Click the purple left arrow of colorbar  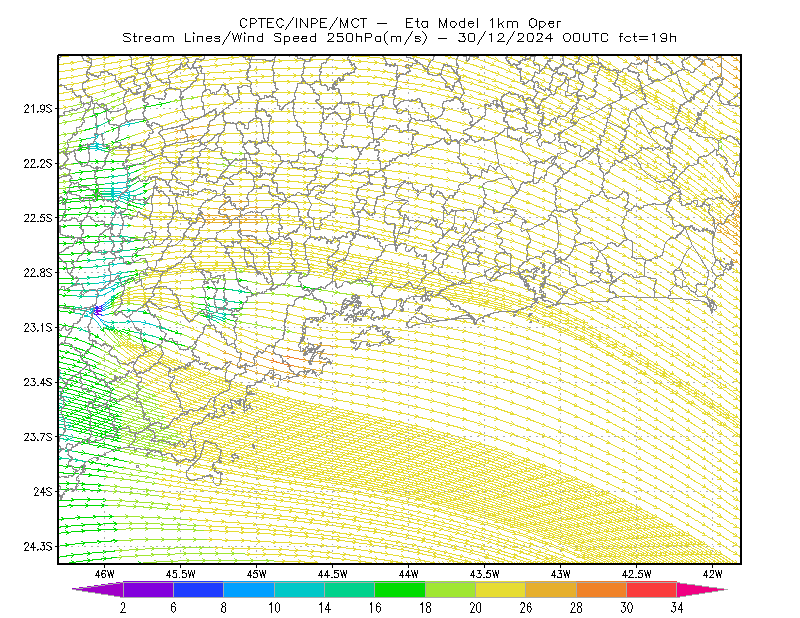(x=97, y=589)
